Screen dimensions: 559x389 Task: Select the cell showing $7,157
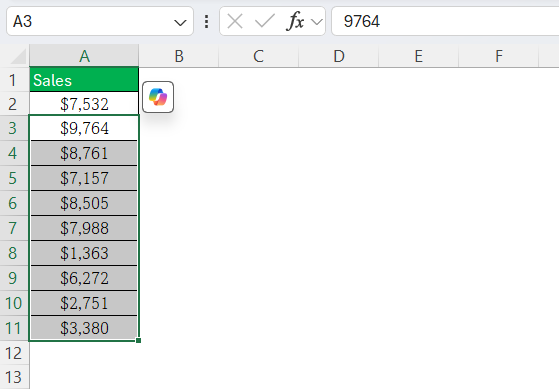pyautogui.click(x=84, y=178)
